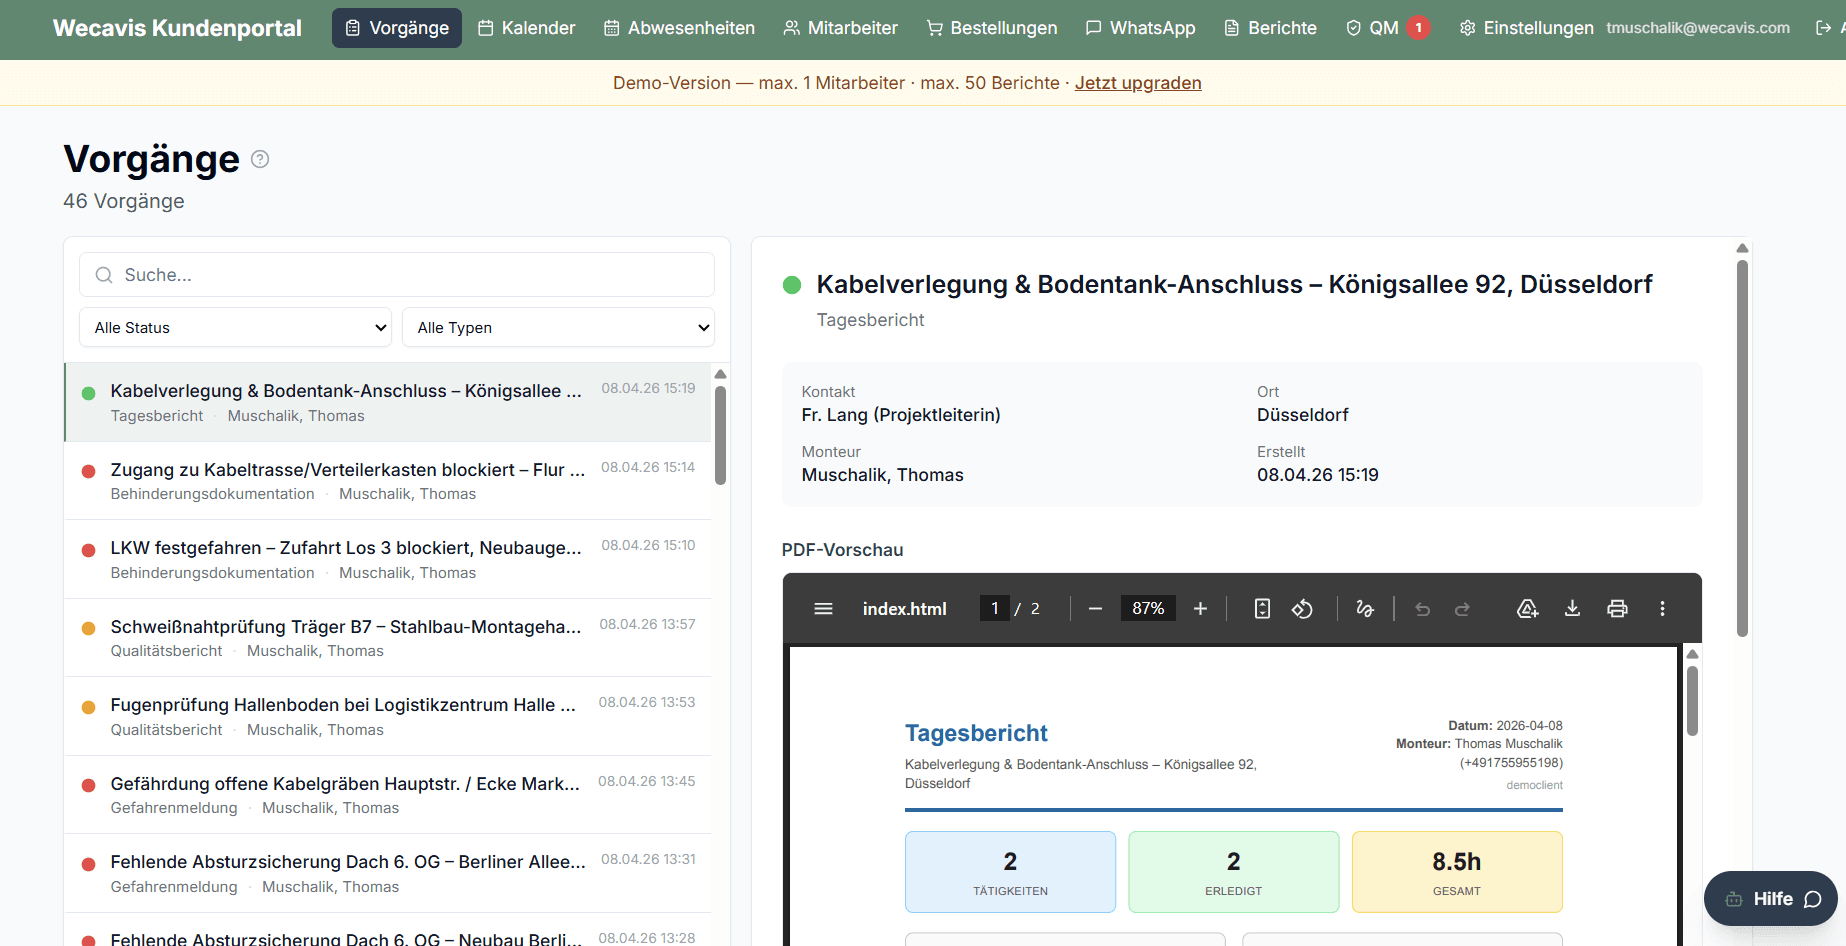Open Einstellungen settings

click(1526, 28)
